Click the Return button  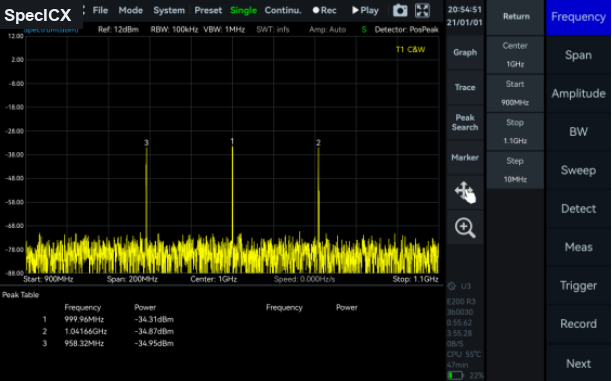coord(516,16)
